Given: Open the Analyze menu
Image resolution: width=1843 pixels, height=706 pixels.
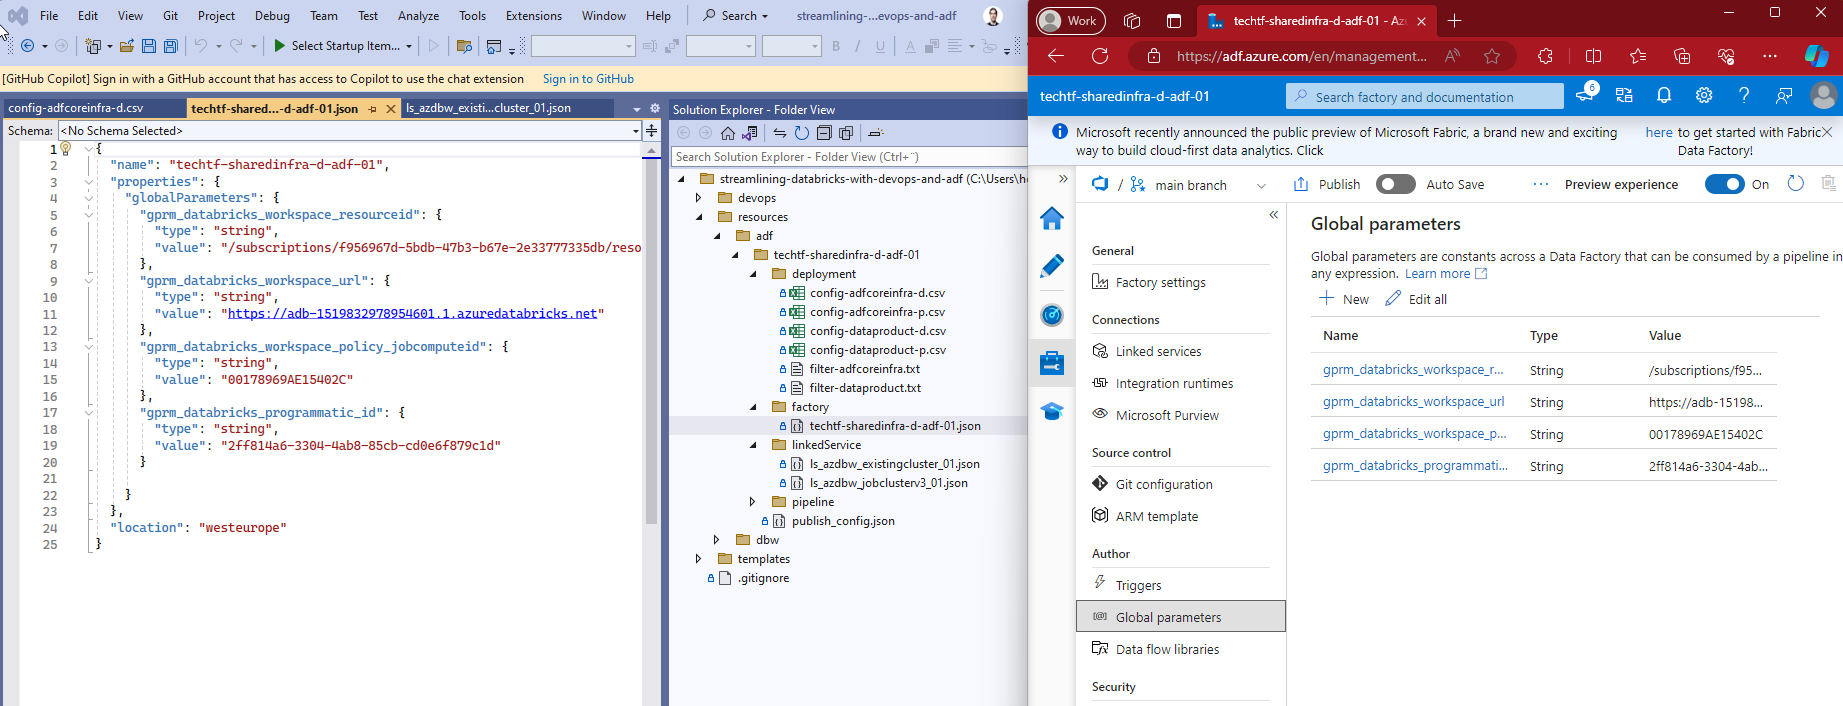Looking at the screenshot, I should tap(418, 16).
